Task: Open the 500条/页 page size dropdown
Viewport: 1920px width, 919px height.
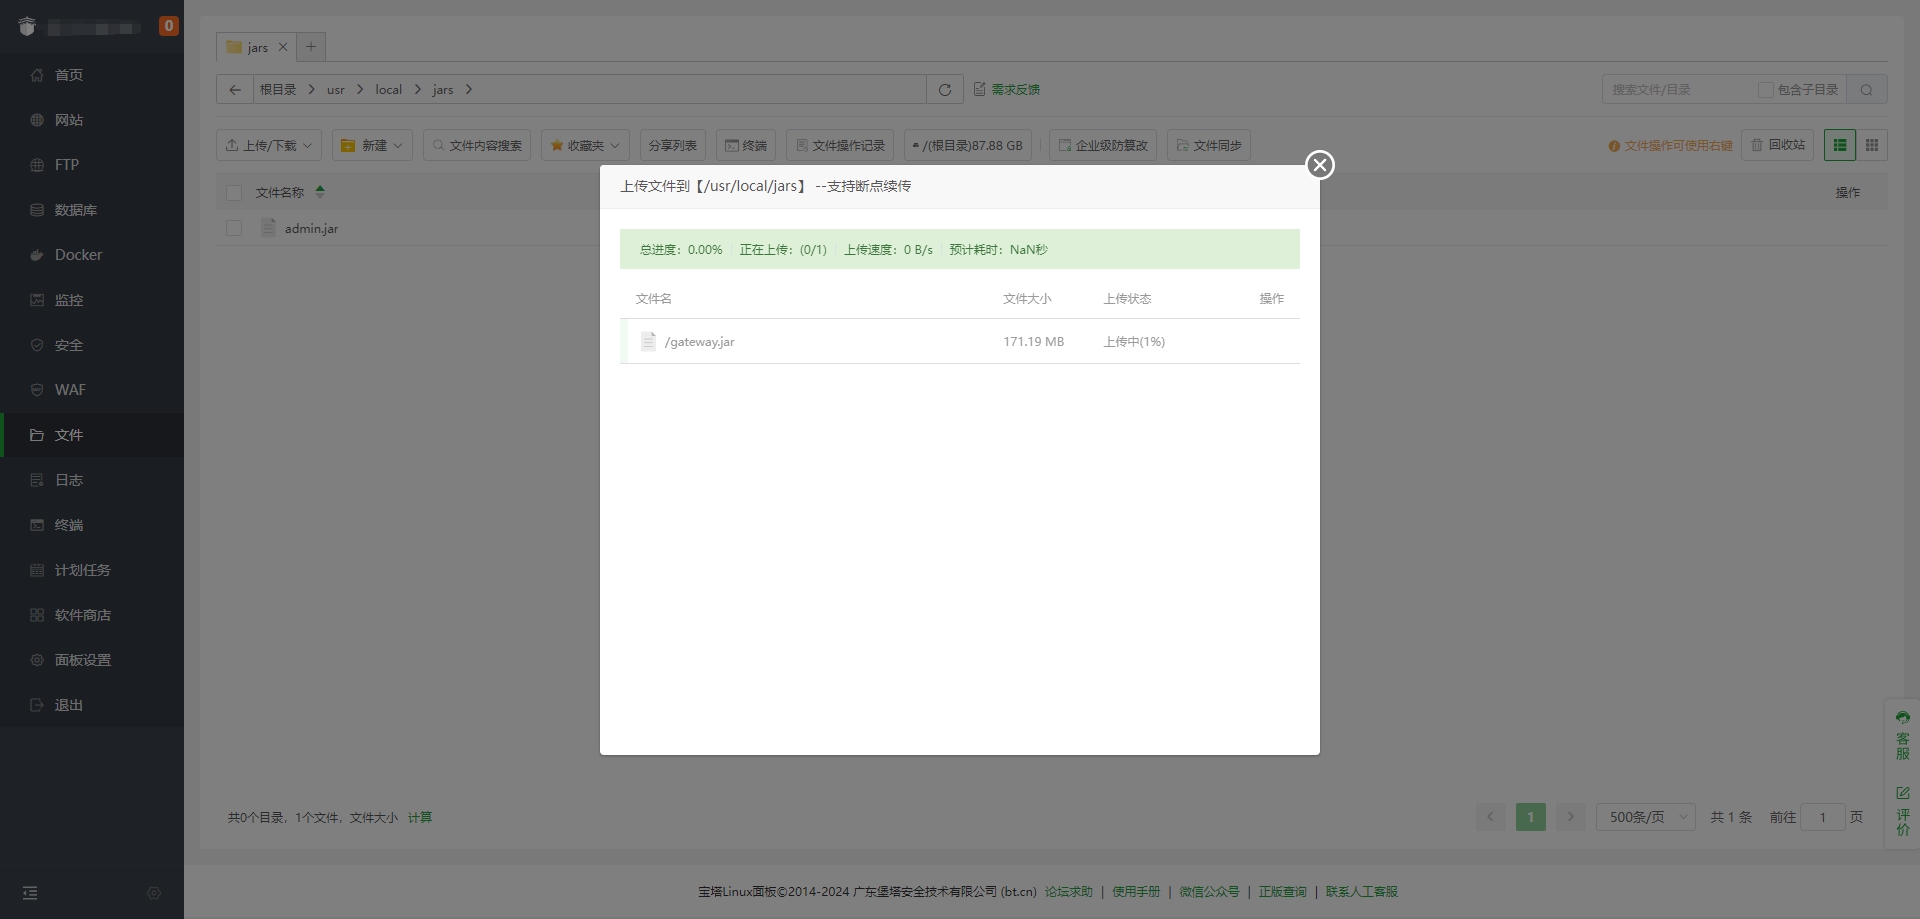Action: [1645, 817]
